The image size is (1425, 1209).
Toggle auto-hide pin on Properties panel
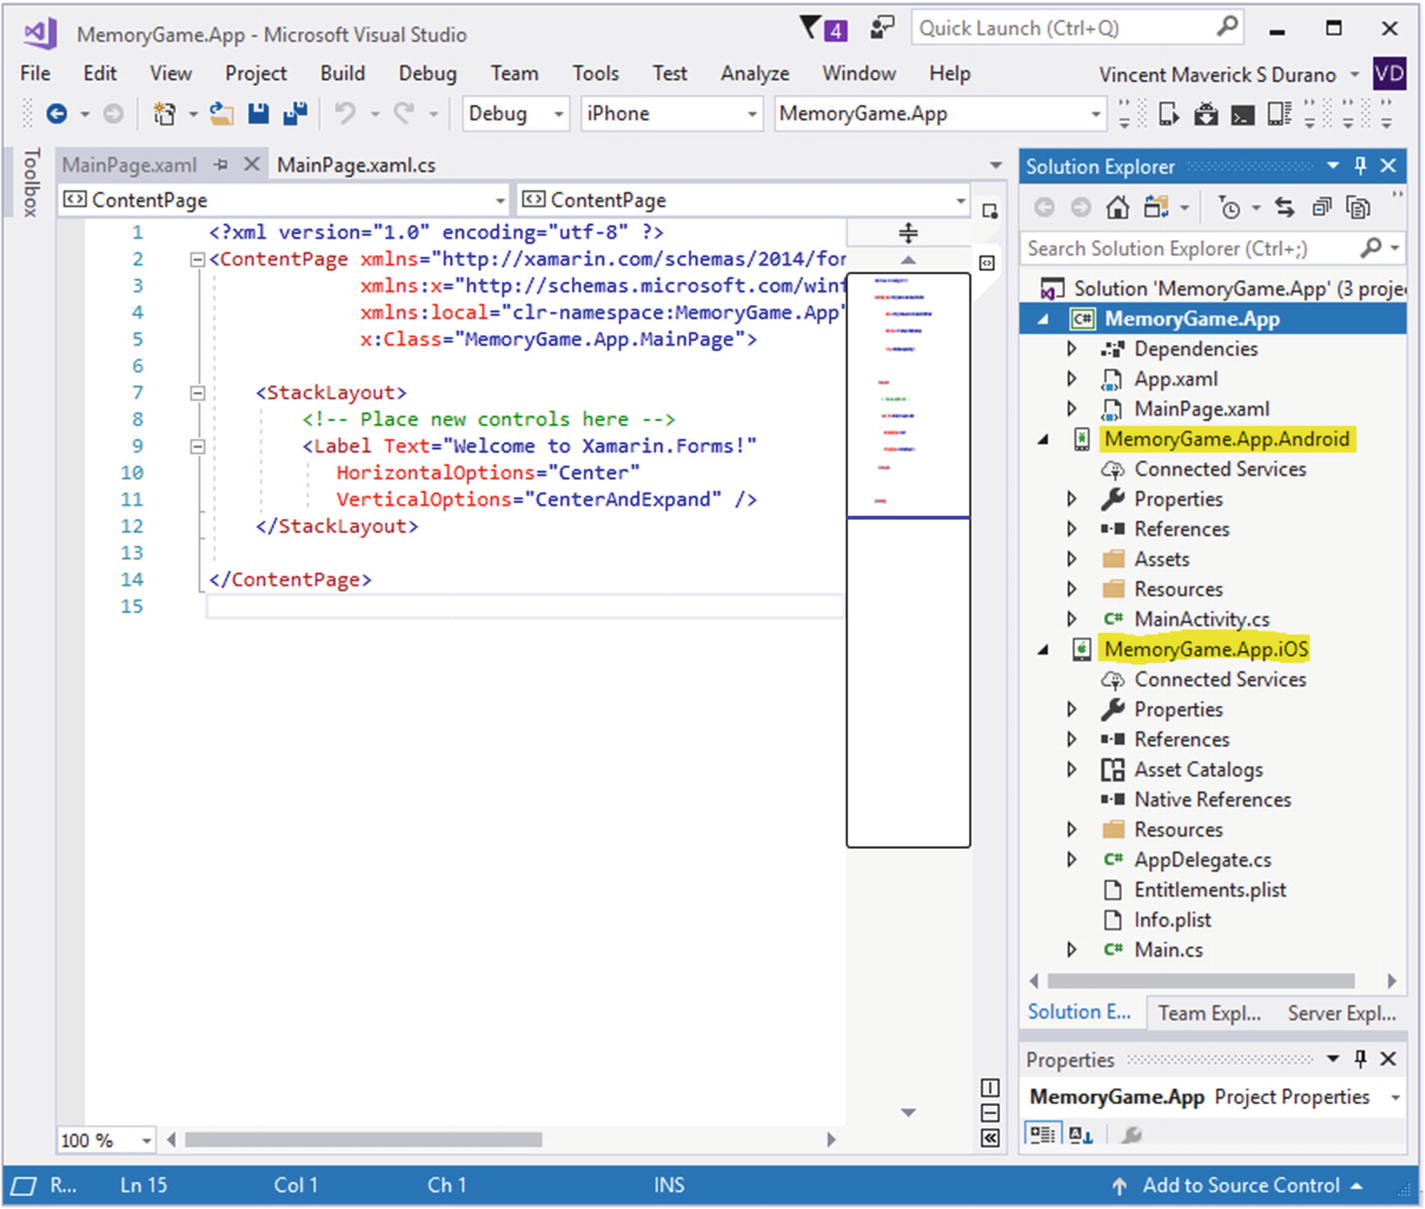[1360, 1058]
